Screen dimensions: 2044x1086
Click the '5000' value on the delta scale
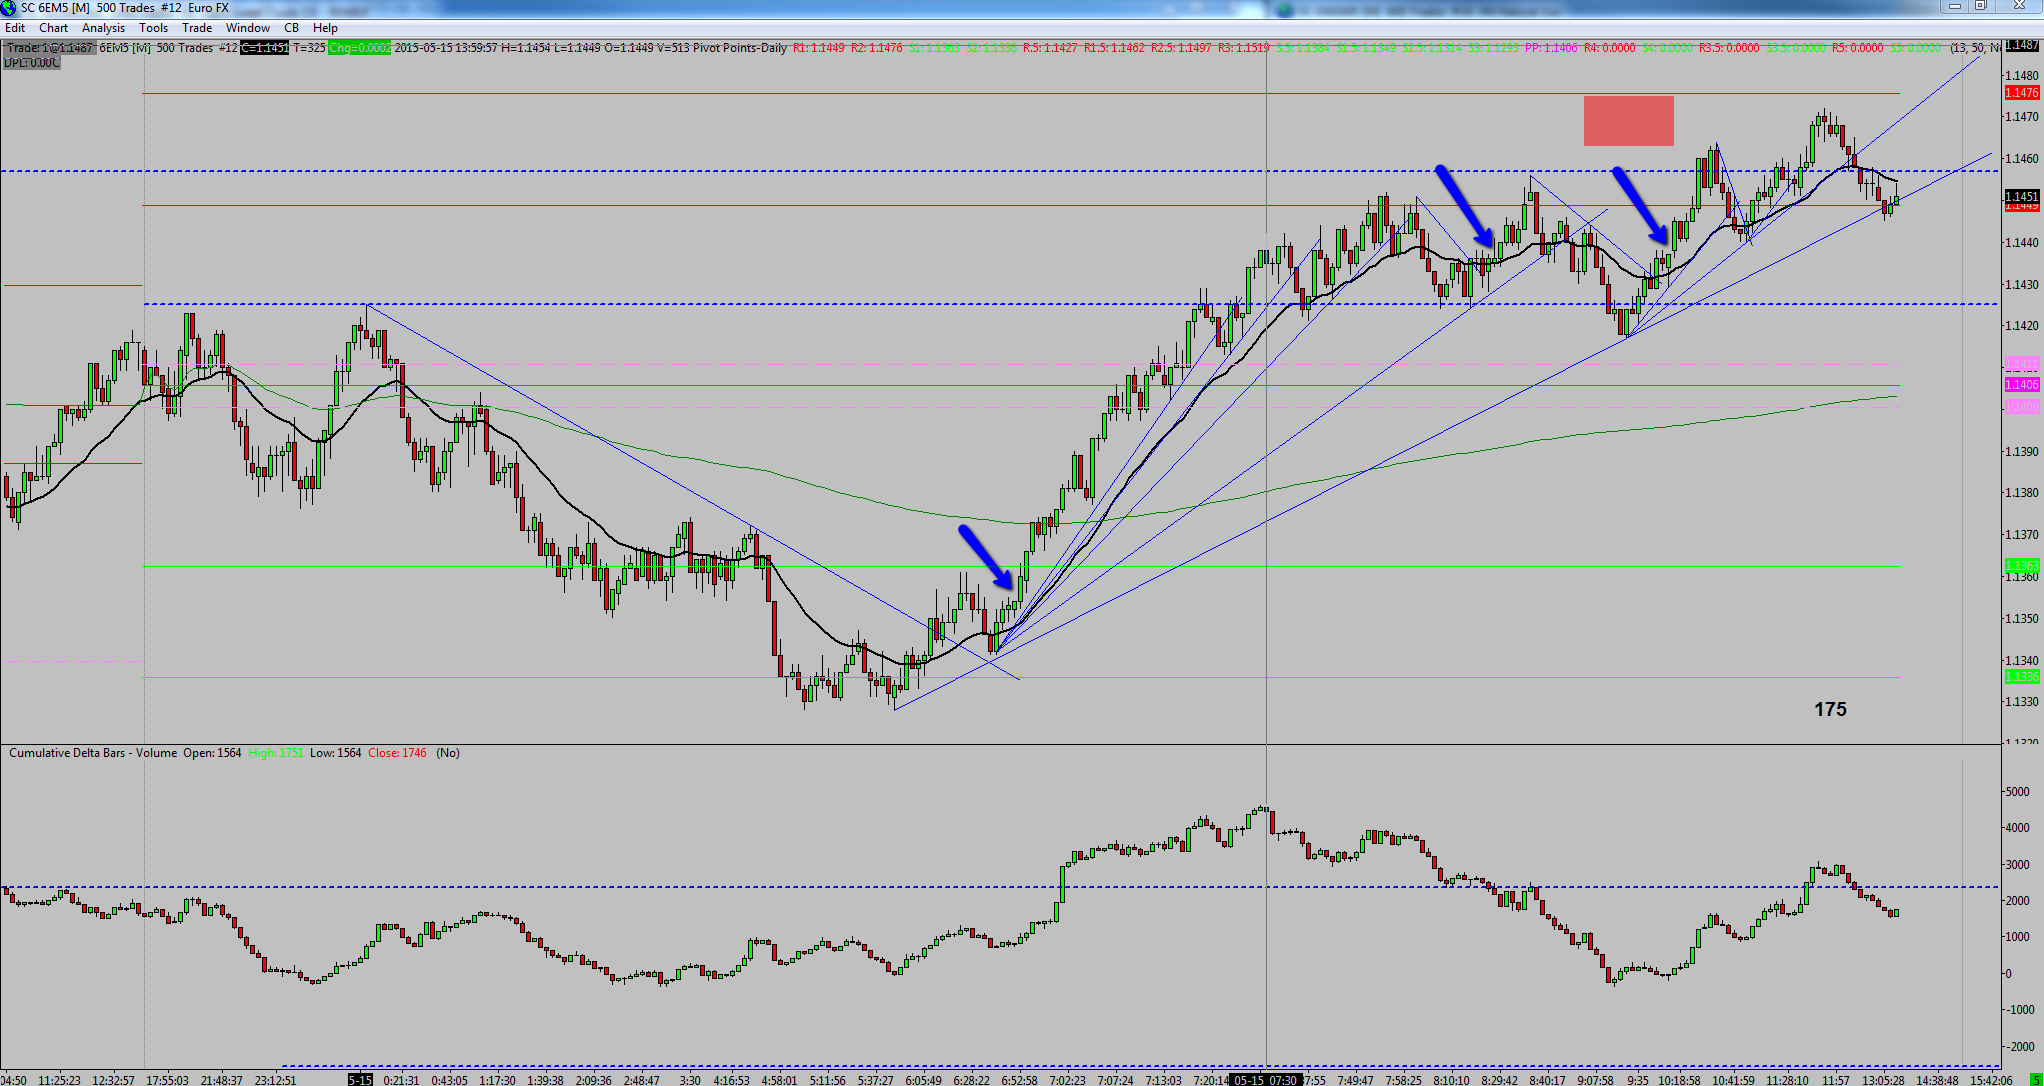(x=2017, y=792)
